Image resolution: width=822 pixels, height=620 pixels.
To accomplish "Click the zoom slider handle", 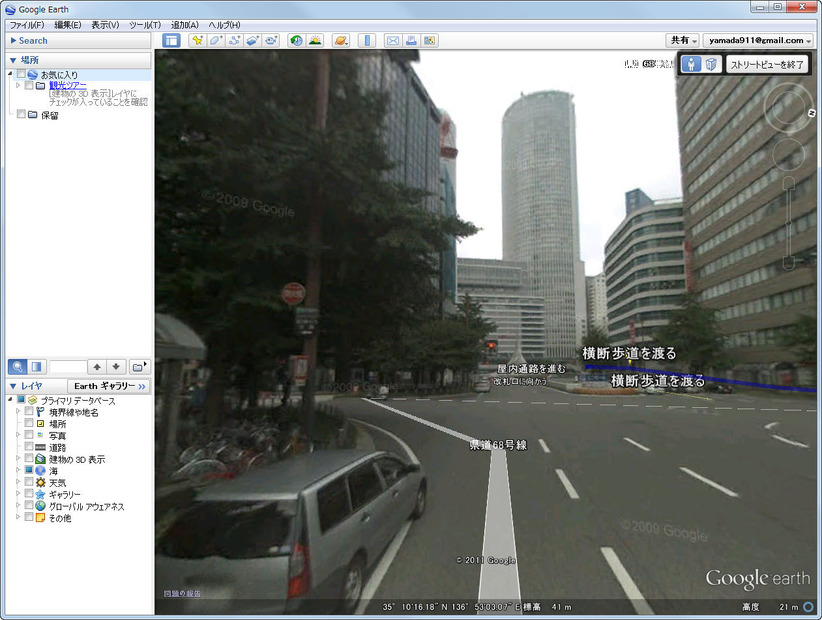I will tap(789, 224).
